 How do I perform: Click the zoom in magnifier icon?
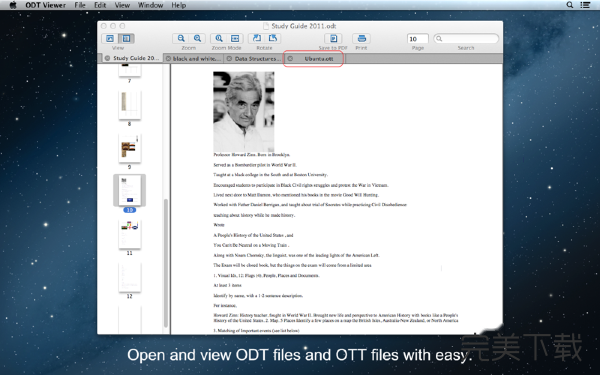click(197, 38)
